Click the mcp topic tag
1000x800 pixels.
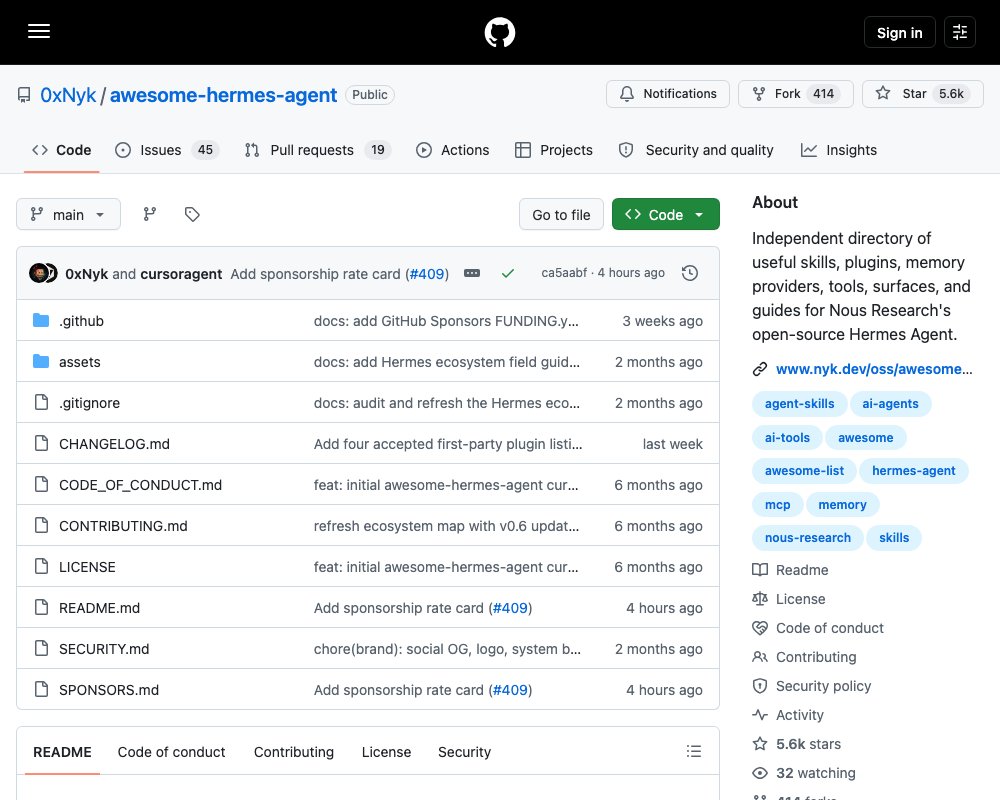pos(777,505)
